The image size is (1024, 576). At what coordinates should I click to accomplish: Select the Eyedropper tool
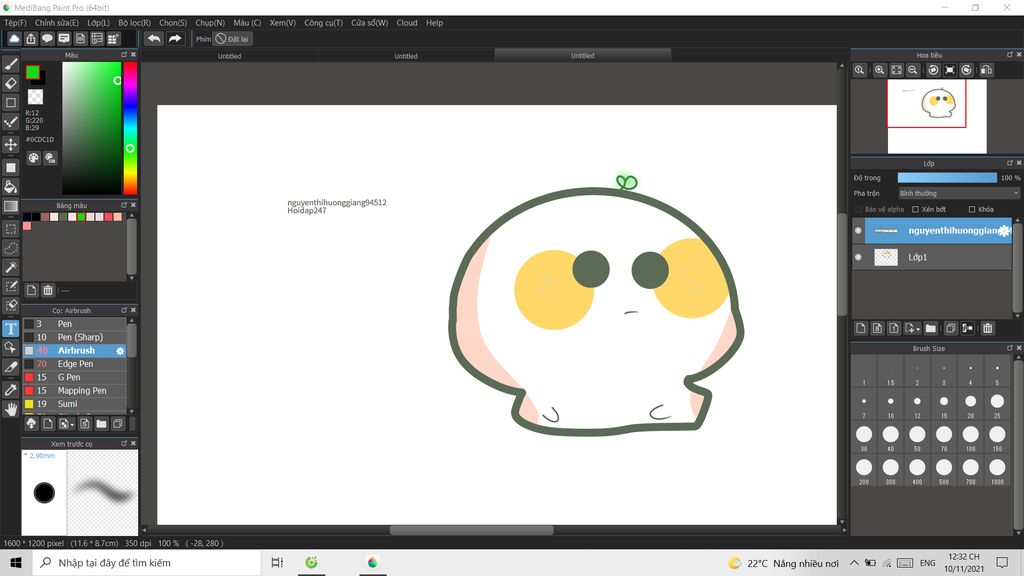(11, 390)
